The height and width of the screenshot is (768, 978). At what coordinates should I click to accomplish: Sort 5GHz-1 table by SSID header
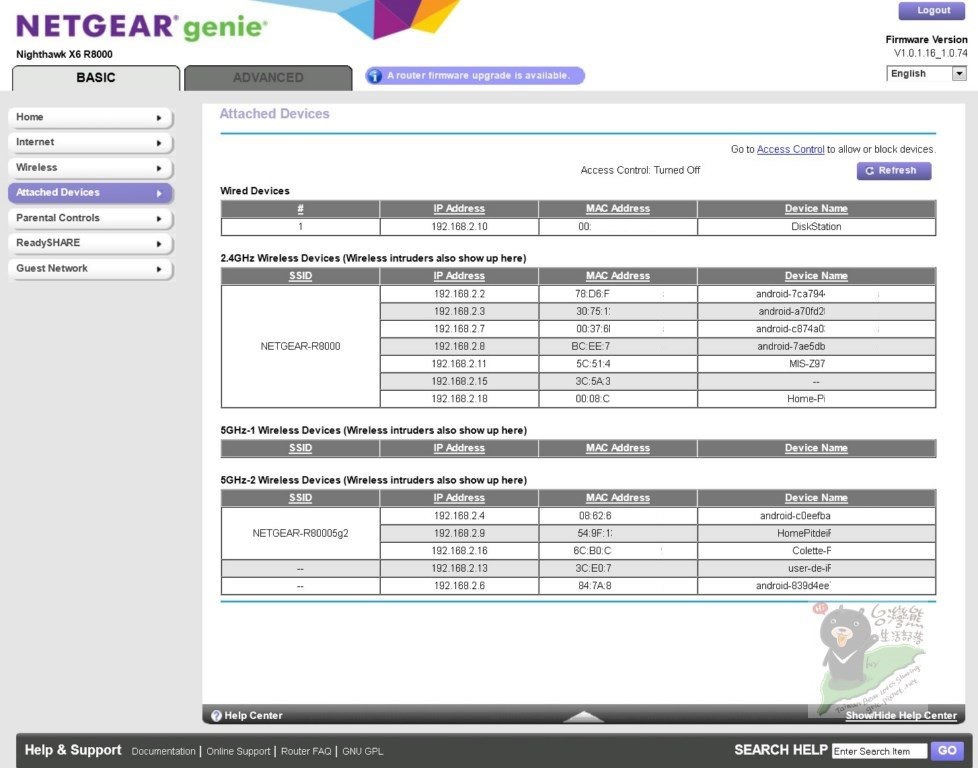(x=300, y=448)
